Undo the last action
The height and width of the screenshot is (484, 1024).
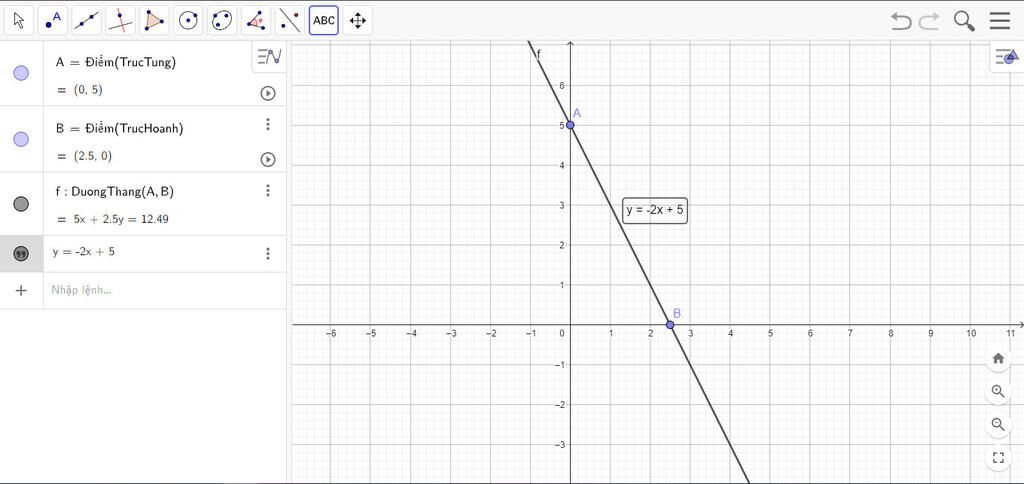[901, 21]
